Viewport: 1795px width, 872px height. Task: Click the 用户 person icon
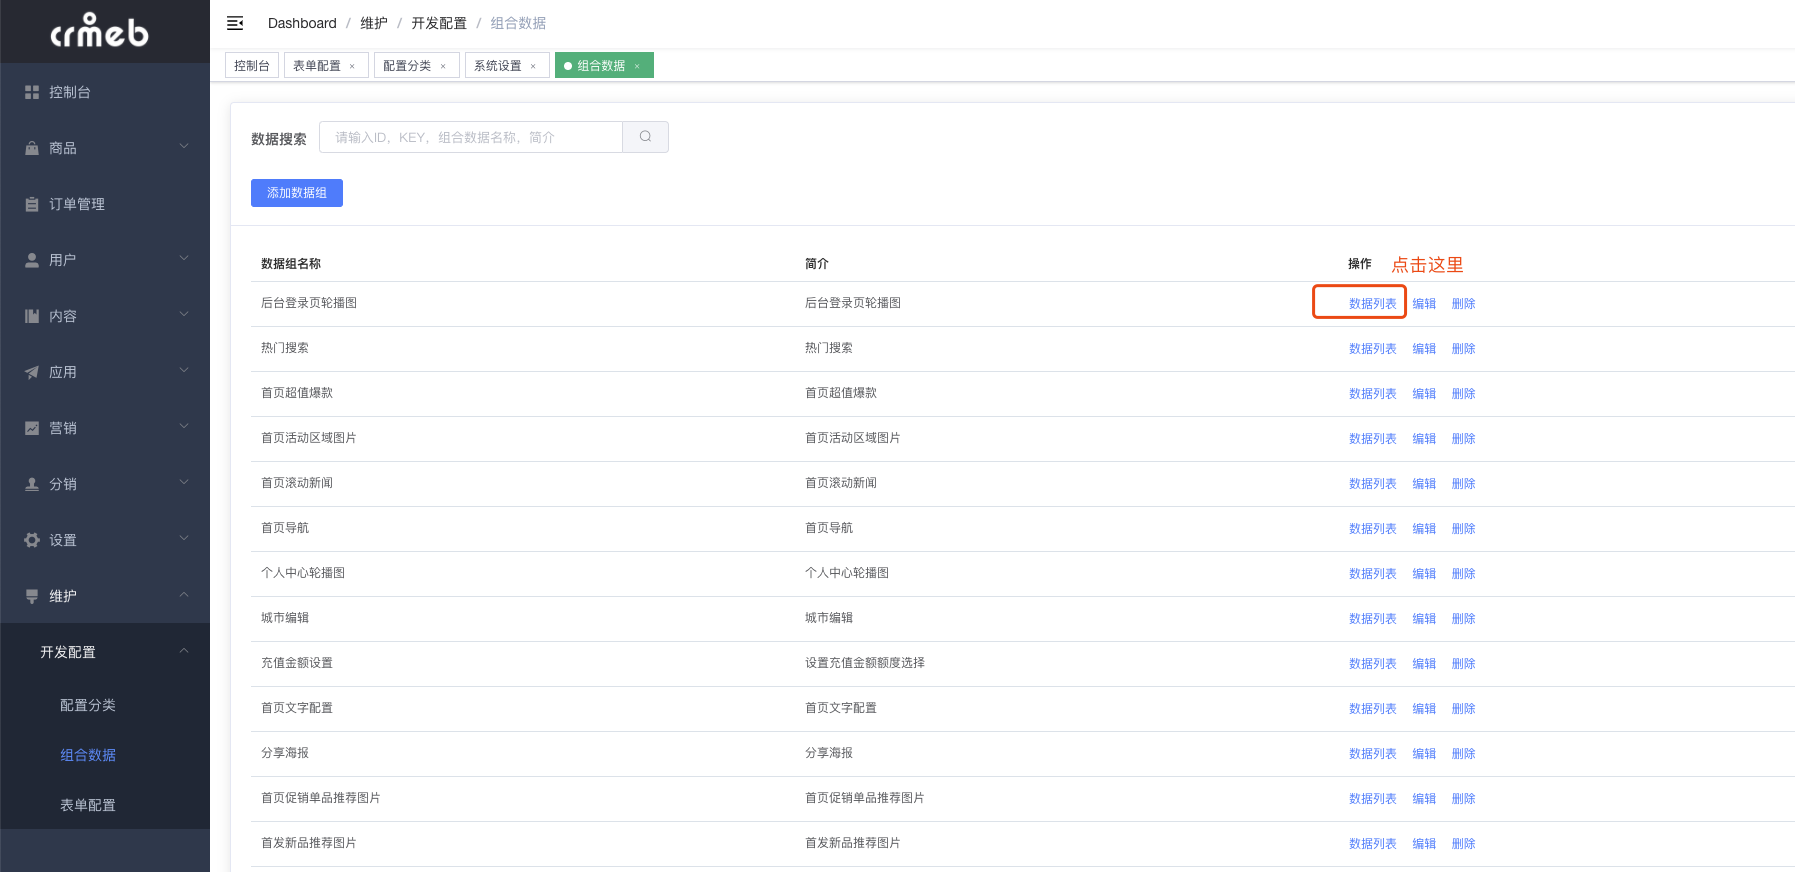tap(32, 260)
